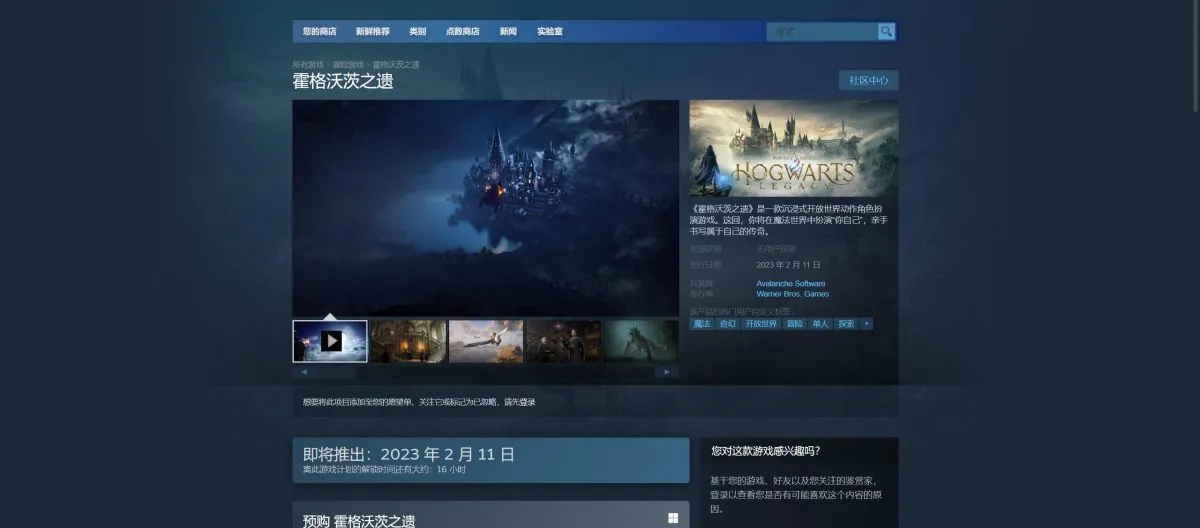Viewport: 1200px width, 528px height.
Task: Select the 奇幻 tag
Action: click(x=727, y=324)
